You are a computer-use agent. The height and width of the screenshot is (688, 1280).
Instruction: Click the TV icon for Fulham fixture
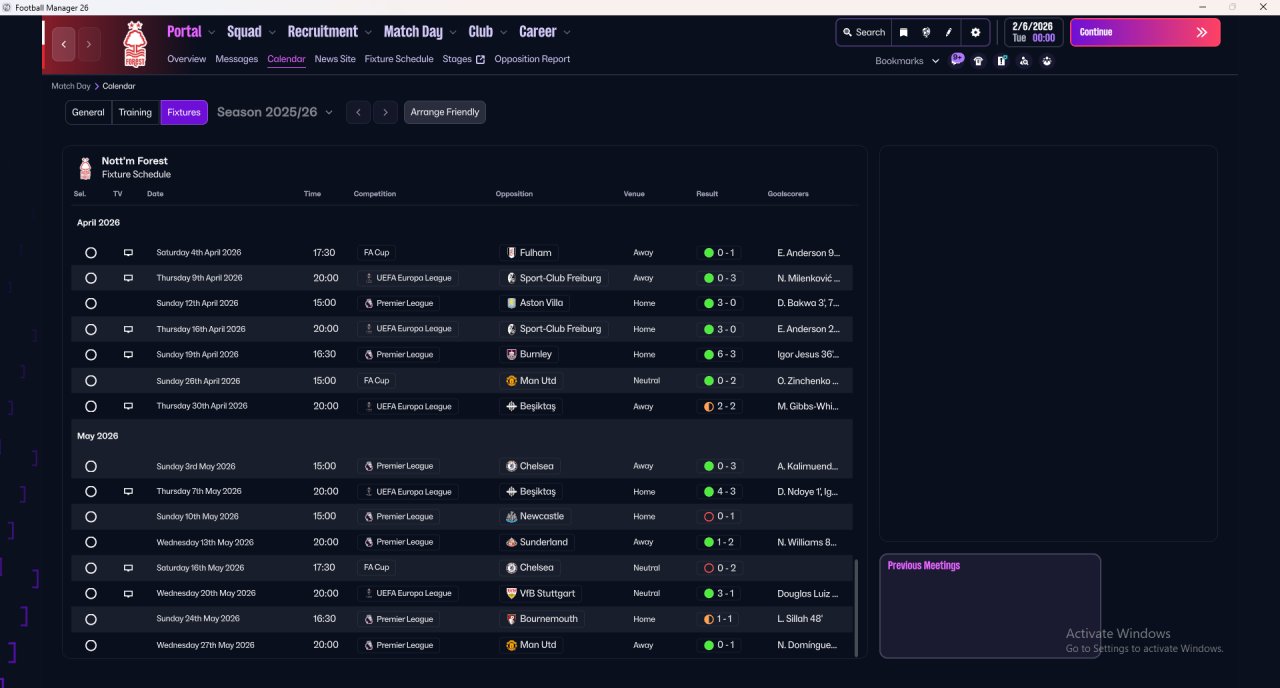(128, 253)
